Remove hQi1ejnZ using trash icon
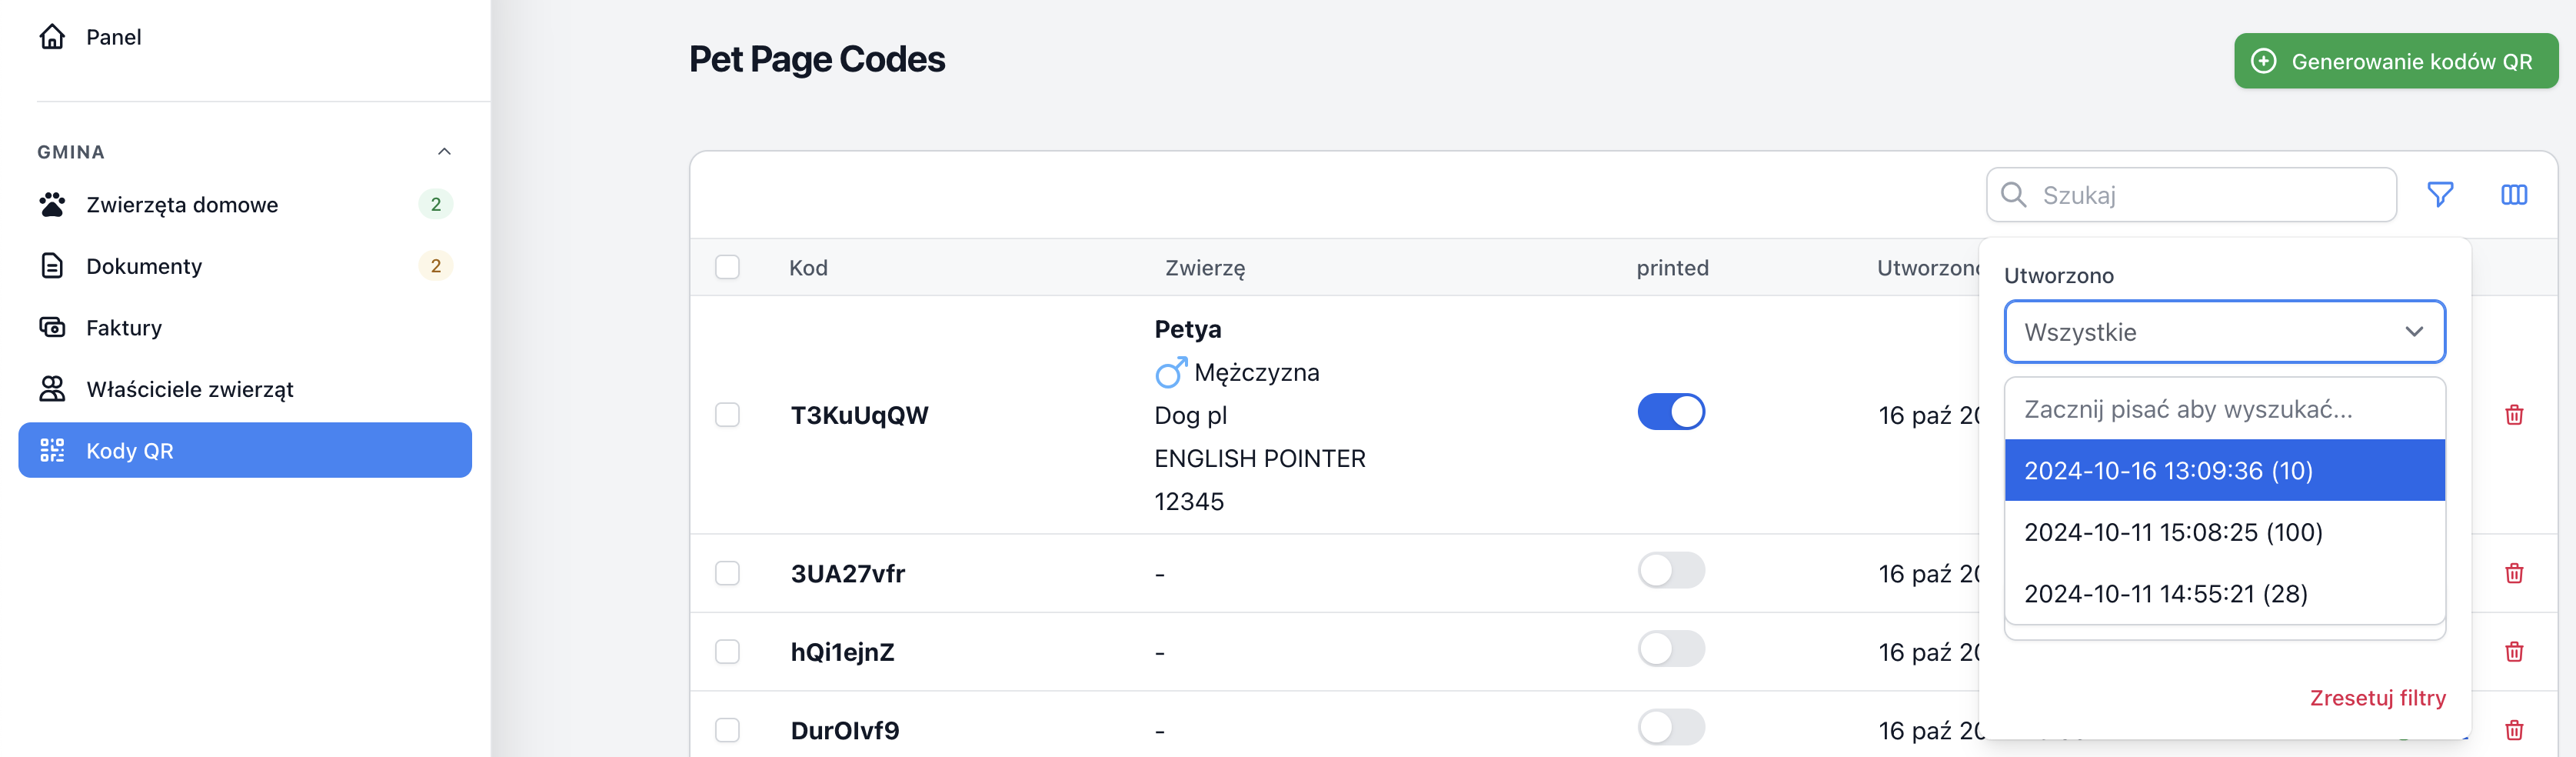The image size is (2576, 757). click(x=2513, y=651)
